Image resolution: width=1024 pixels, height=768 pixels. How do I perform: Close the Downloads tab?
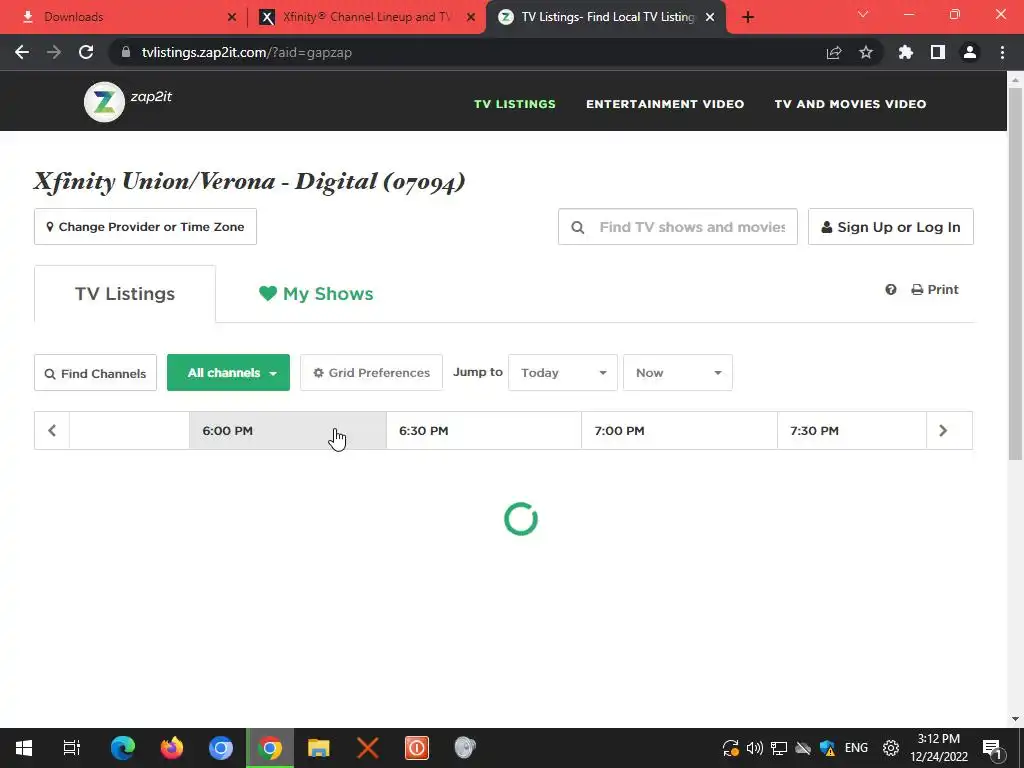tap(232, 17)
